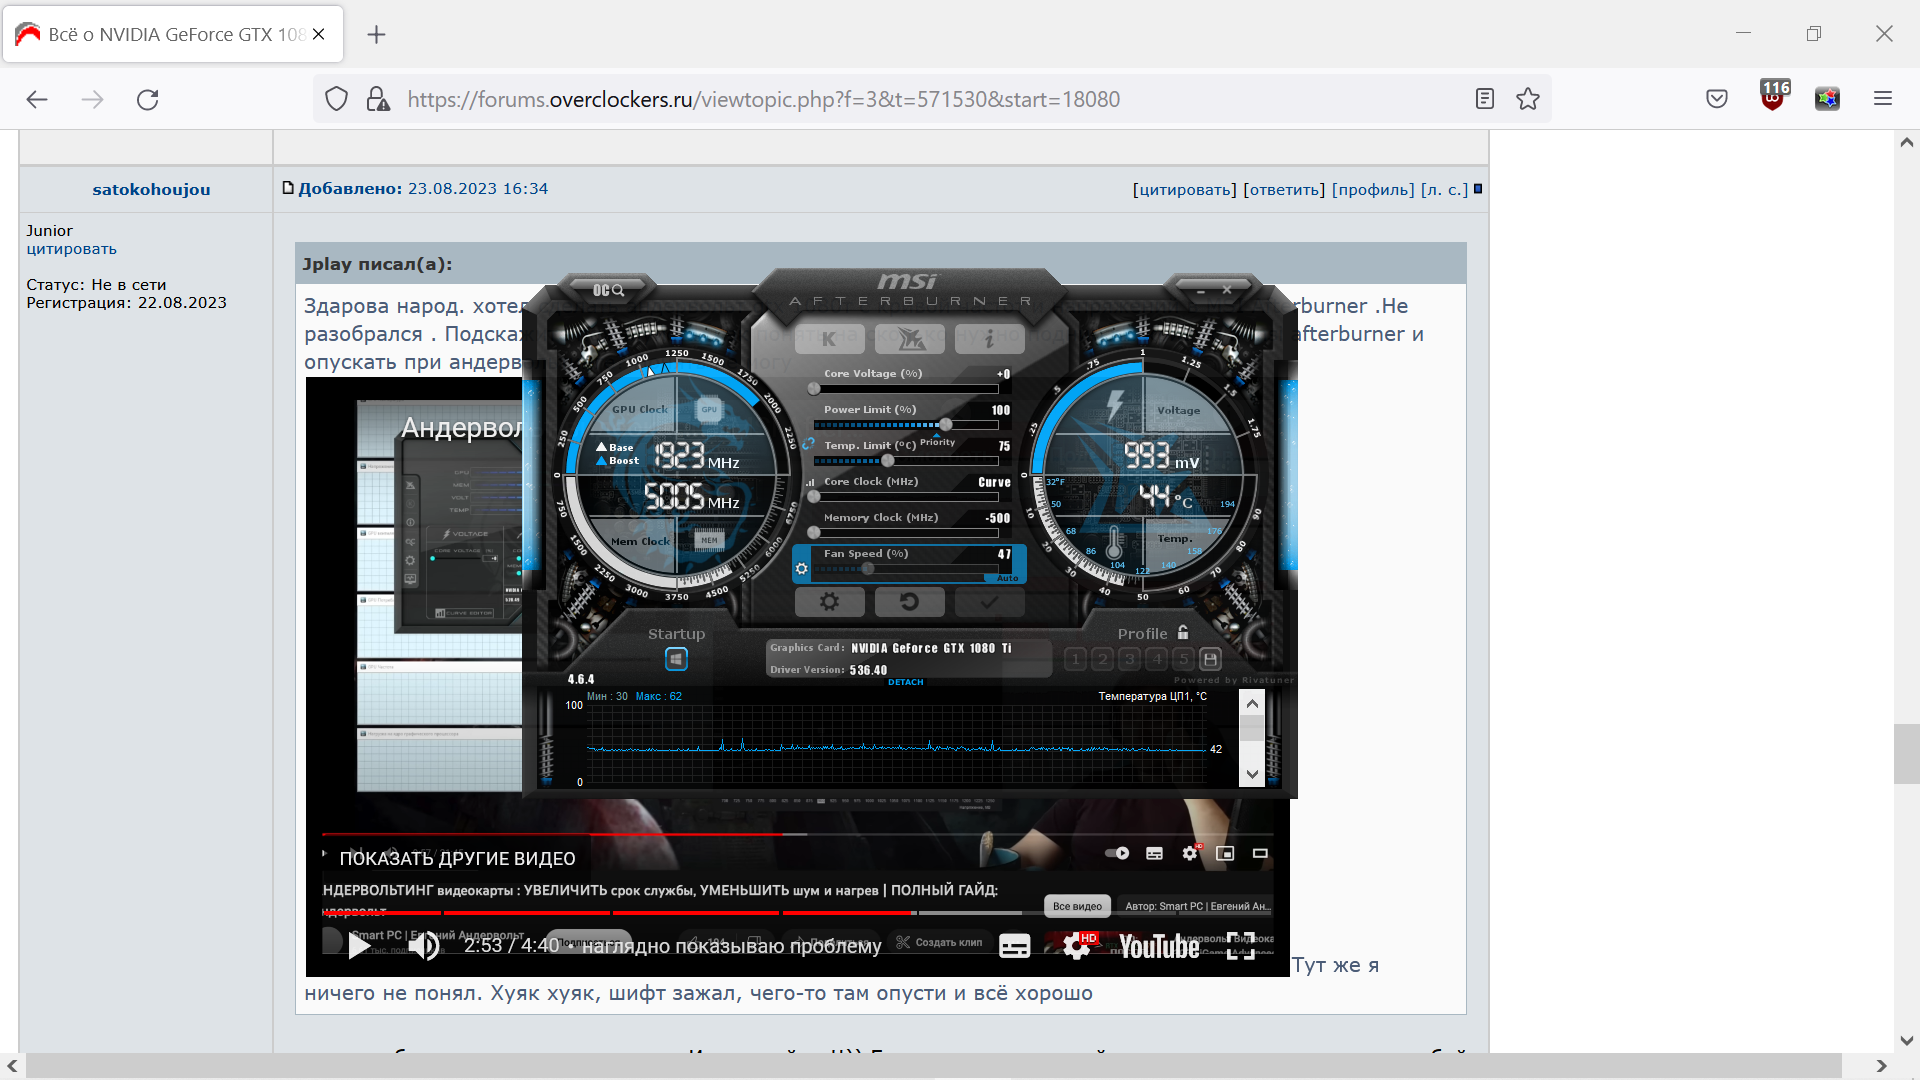This screenshot has height=1080, width=1920.
Task: Toggle the power and temp limit link icon
Action: (x=808, y=444)
